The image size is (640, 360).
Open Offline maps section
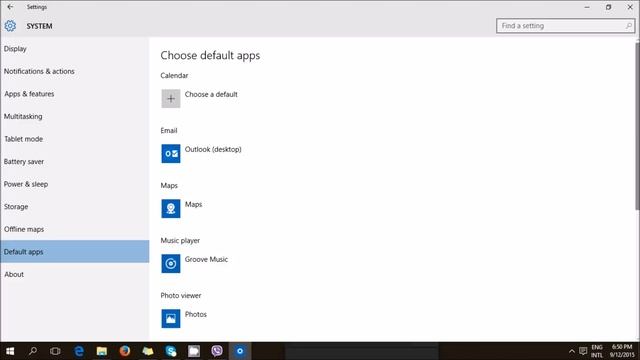tap(75, 229)
